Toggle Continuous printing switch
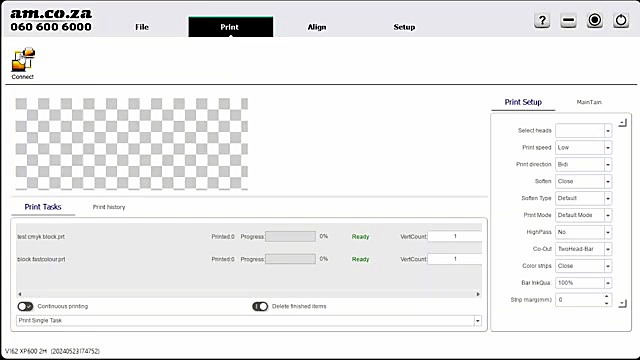640x360 pixels. pyautogui.click(x=25, y=306)
